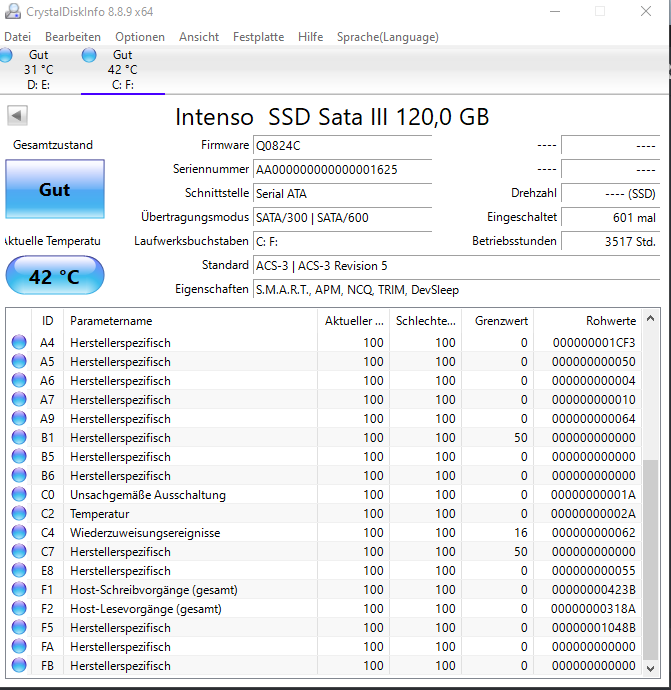Click the Laufwerksbuchstaben field C: F:
Image resolution: width=671 pixels, height=690 pixels.
[x=342, y=242]
